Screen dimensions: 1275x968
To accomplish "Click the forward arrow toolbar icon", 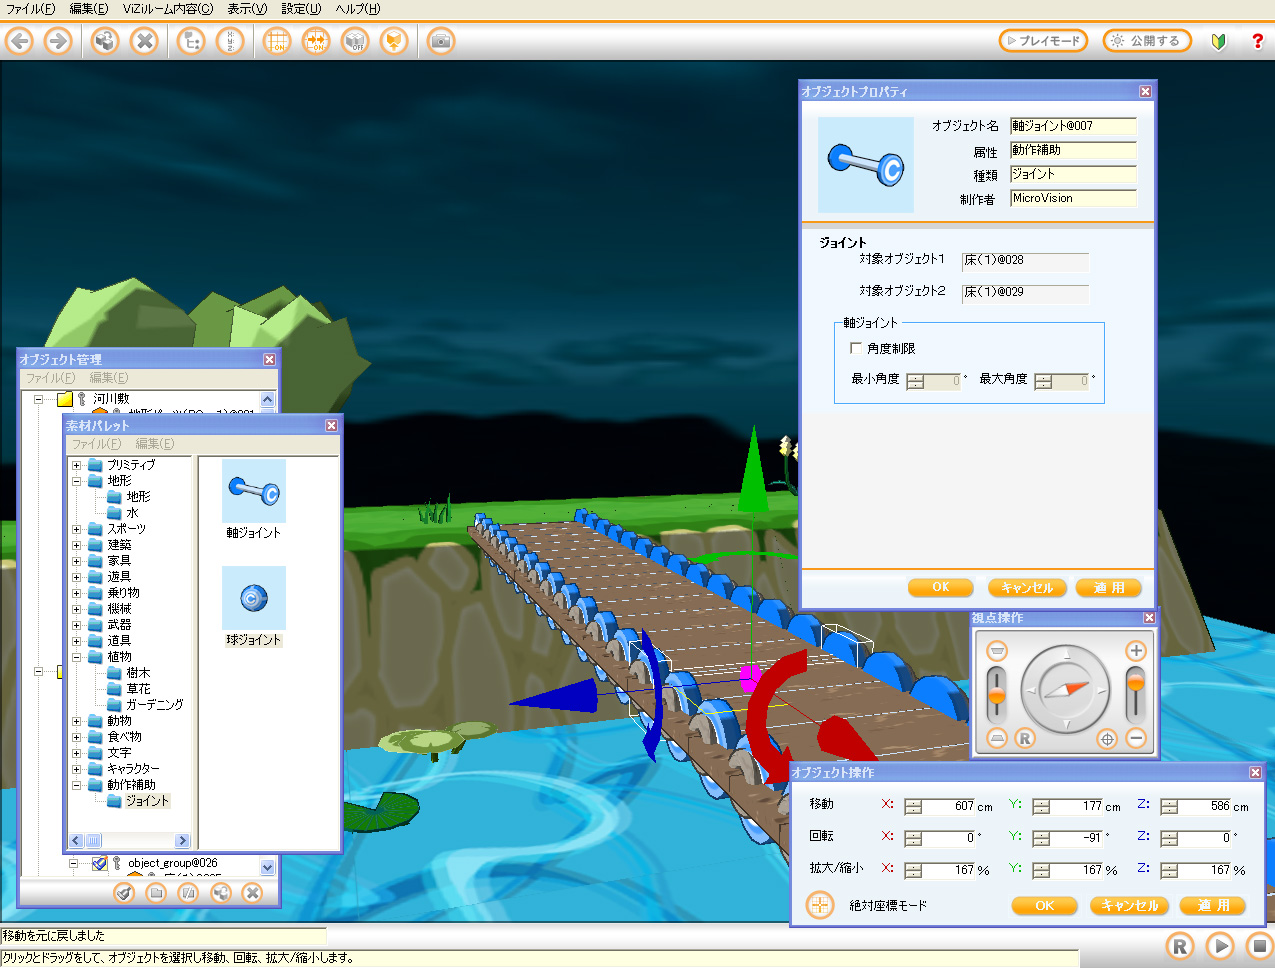I will tap(58, 41).
